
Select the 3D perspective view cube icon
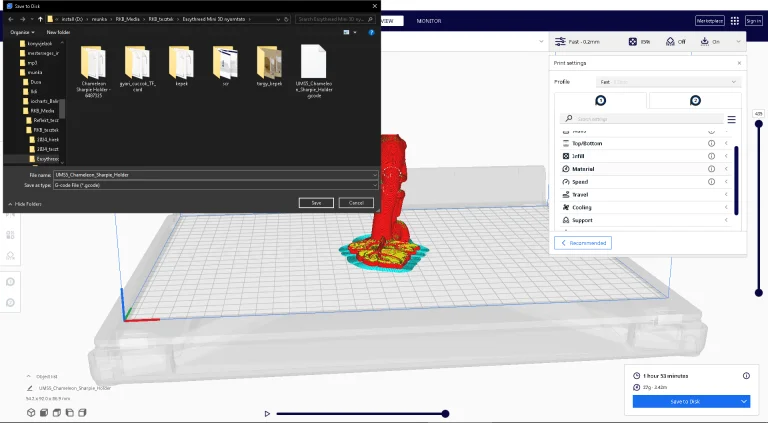[31, 412]
